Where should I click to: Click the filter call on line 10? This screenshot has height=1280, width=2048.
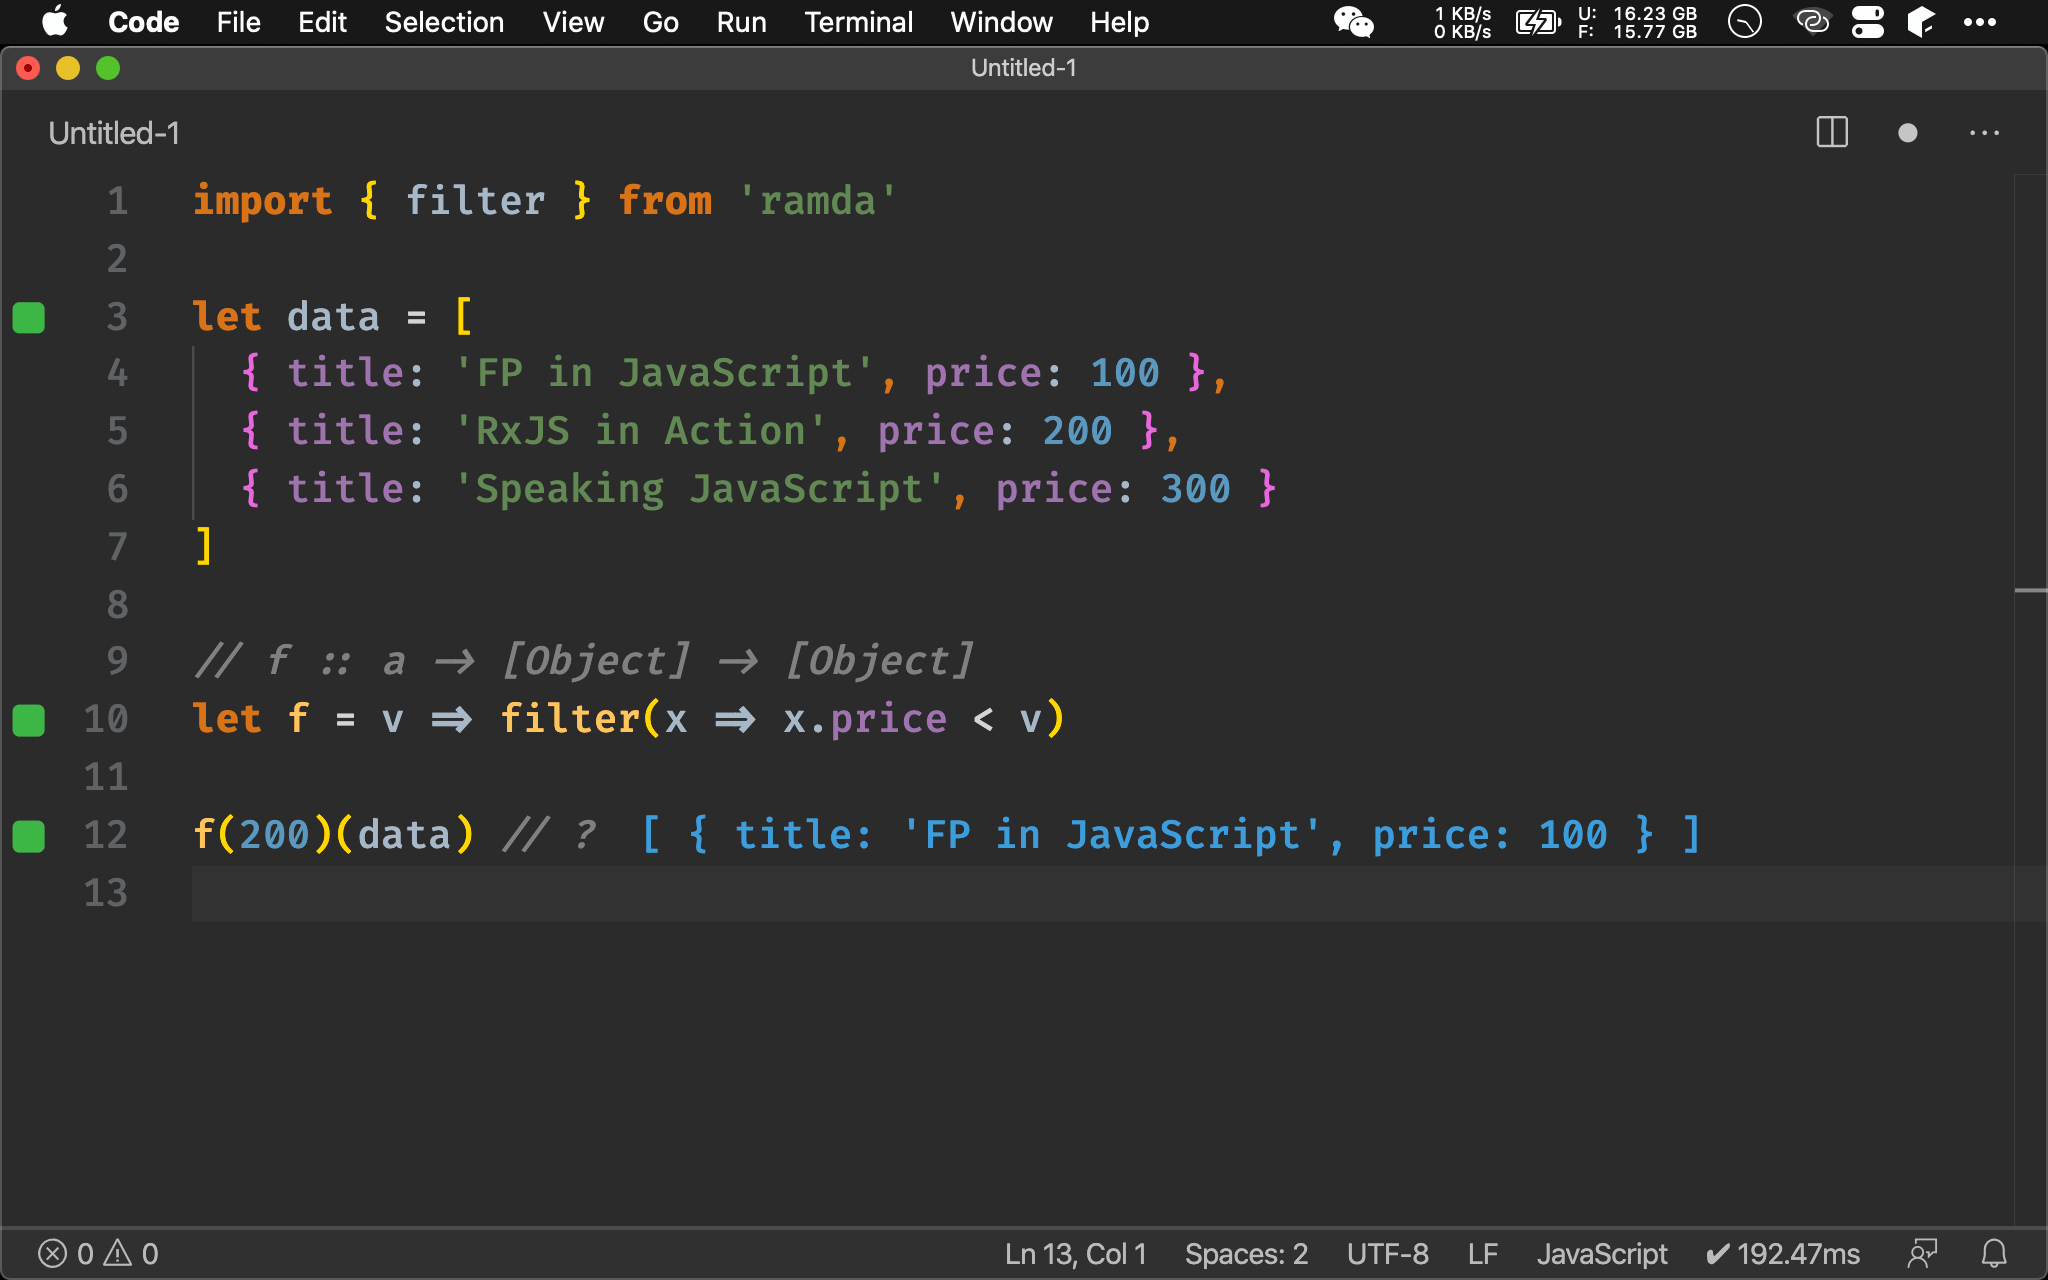569,719
